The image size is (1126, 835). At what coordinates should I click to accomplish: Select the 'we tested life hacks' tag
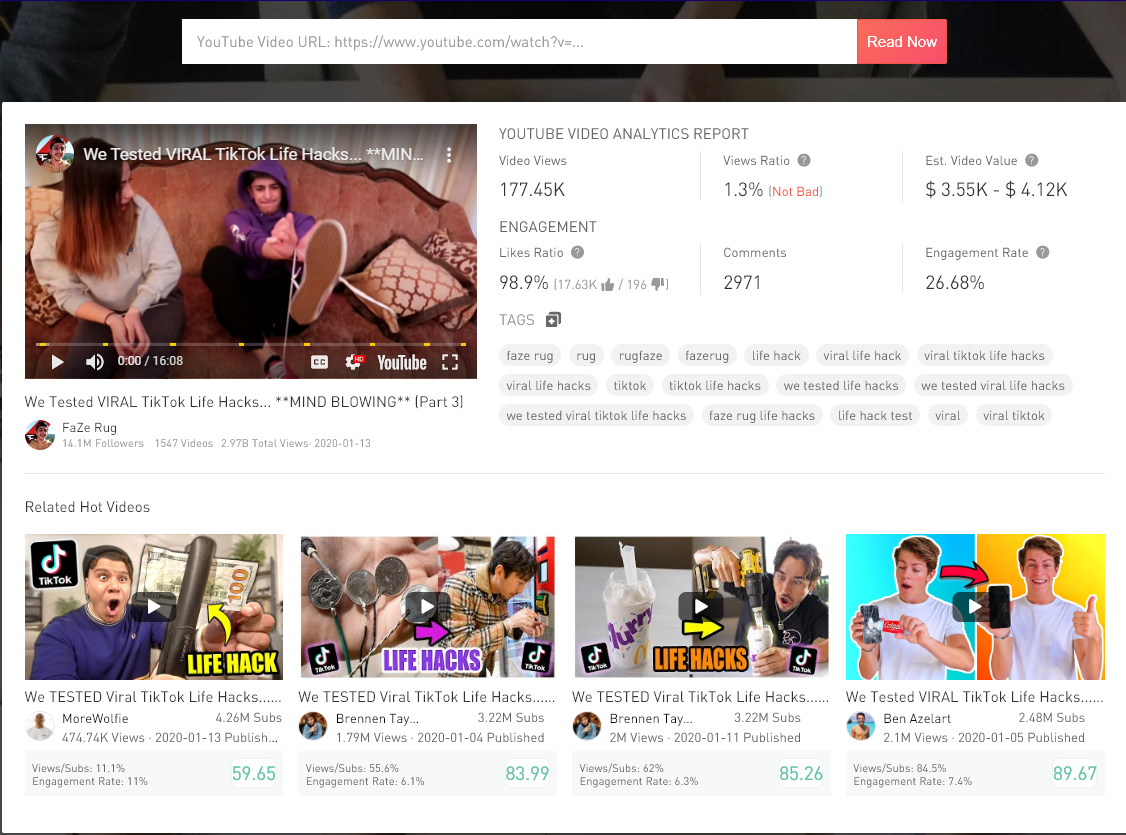(841, 386)
